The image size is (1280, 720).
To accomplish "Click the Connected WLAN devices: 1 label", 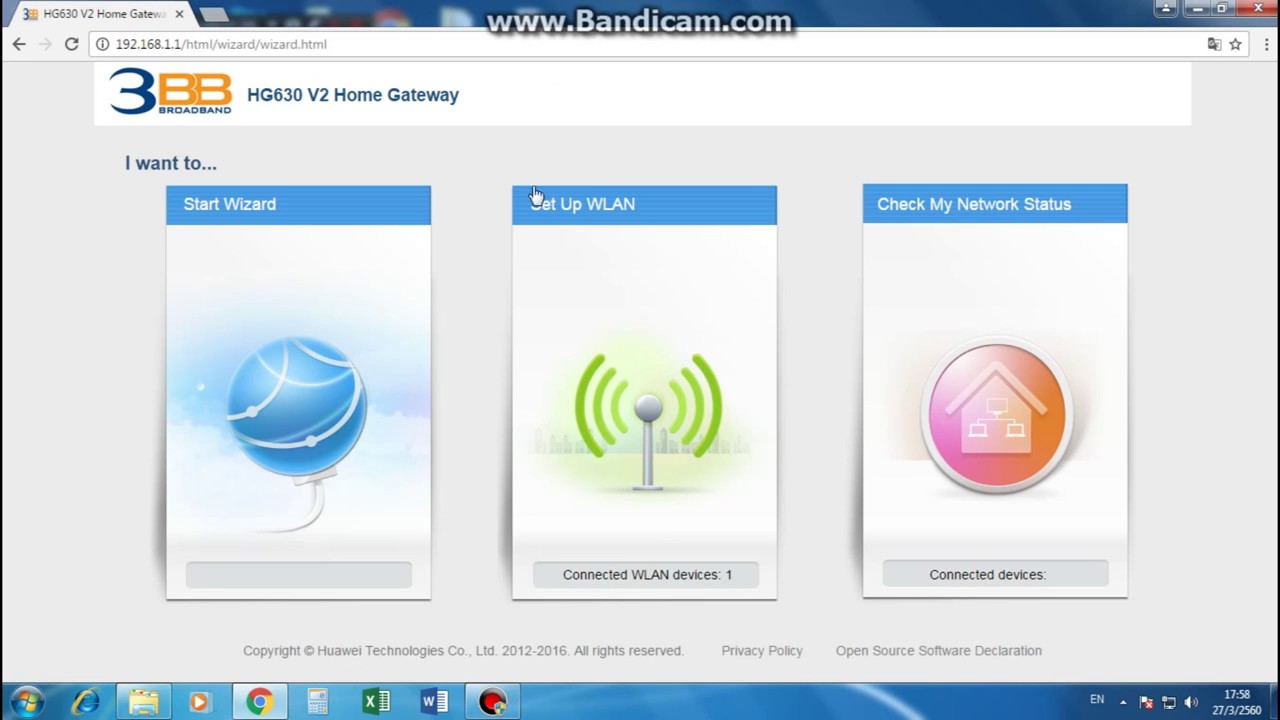I will click(x=647, y=575).
